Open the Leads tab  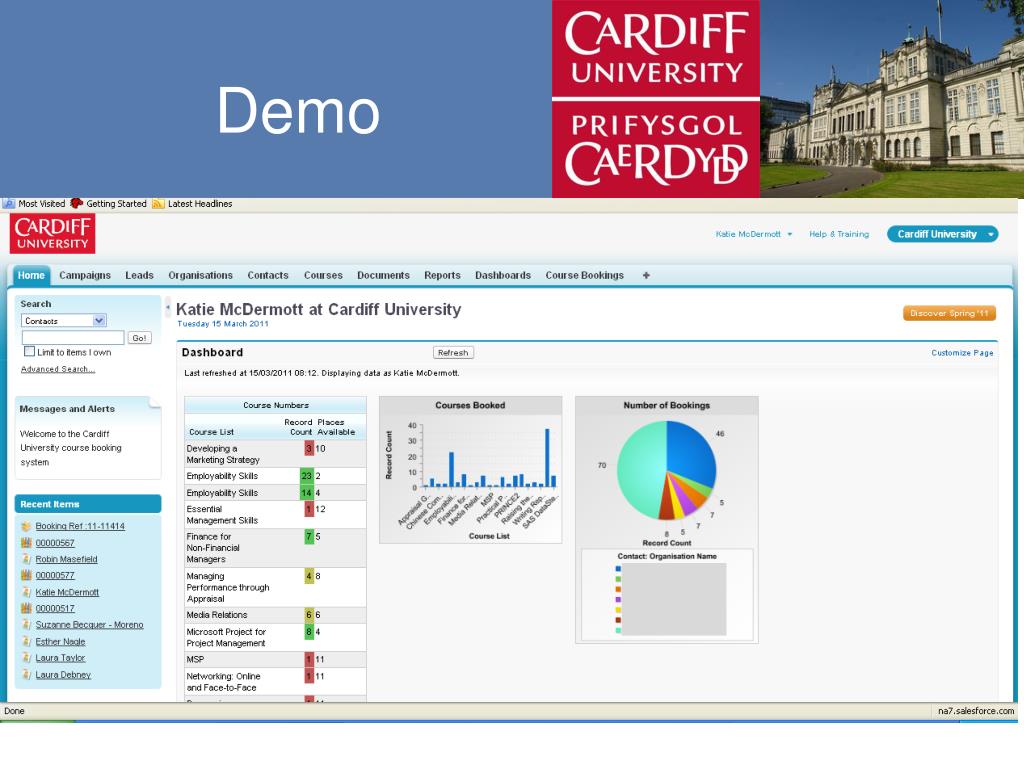(x=139, y=275)
